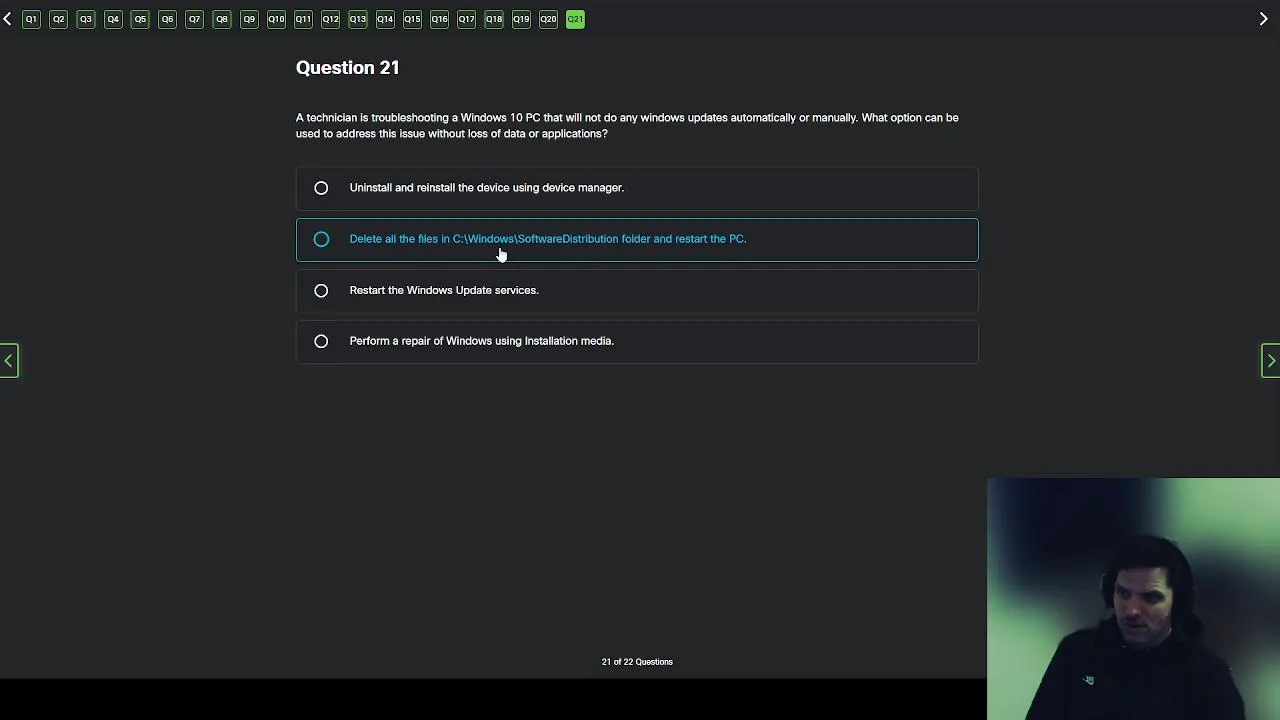Jump to question Q2 in navigator
1280x720 pixels.
click(58, 19)
